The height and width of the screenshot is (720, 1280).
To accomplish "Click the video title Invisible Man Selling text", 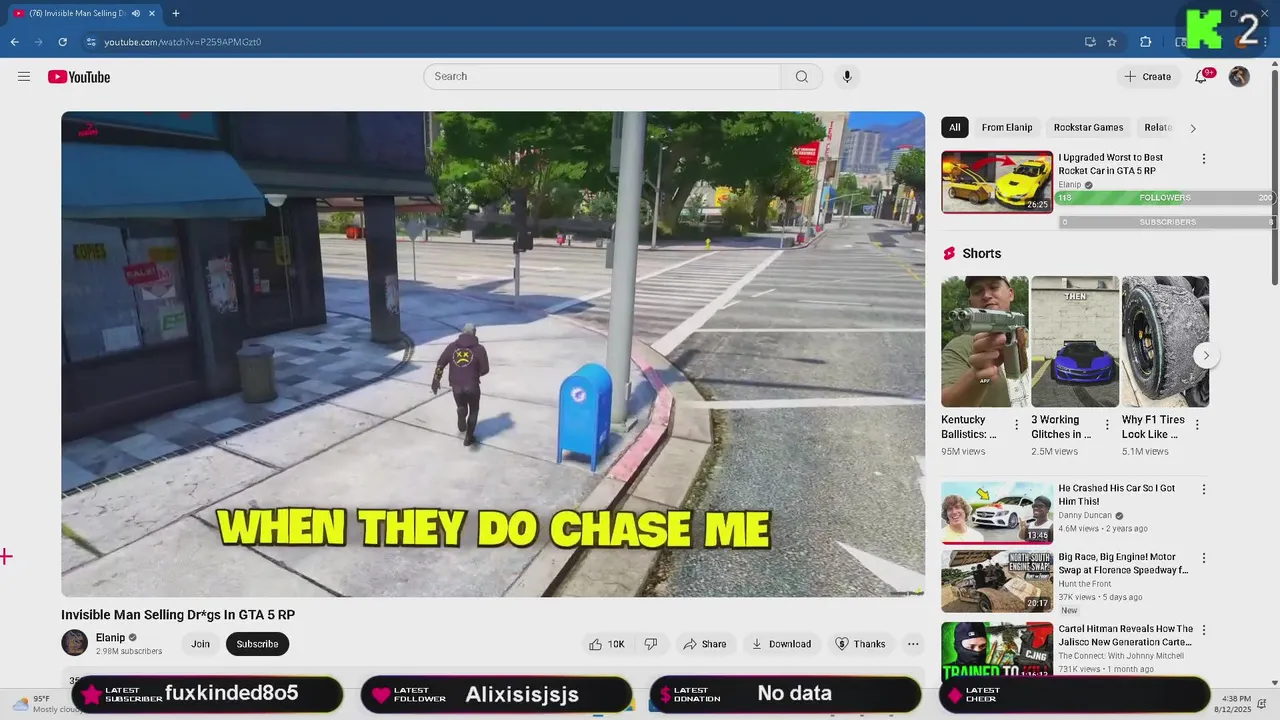I will coord(178,615).
